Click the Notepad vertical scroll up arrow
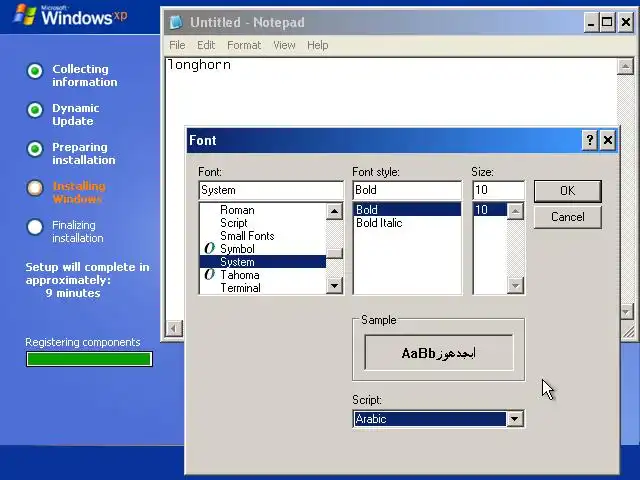Screen dimensions: 640x480 pos(625,66)
